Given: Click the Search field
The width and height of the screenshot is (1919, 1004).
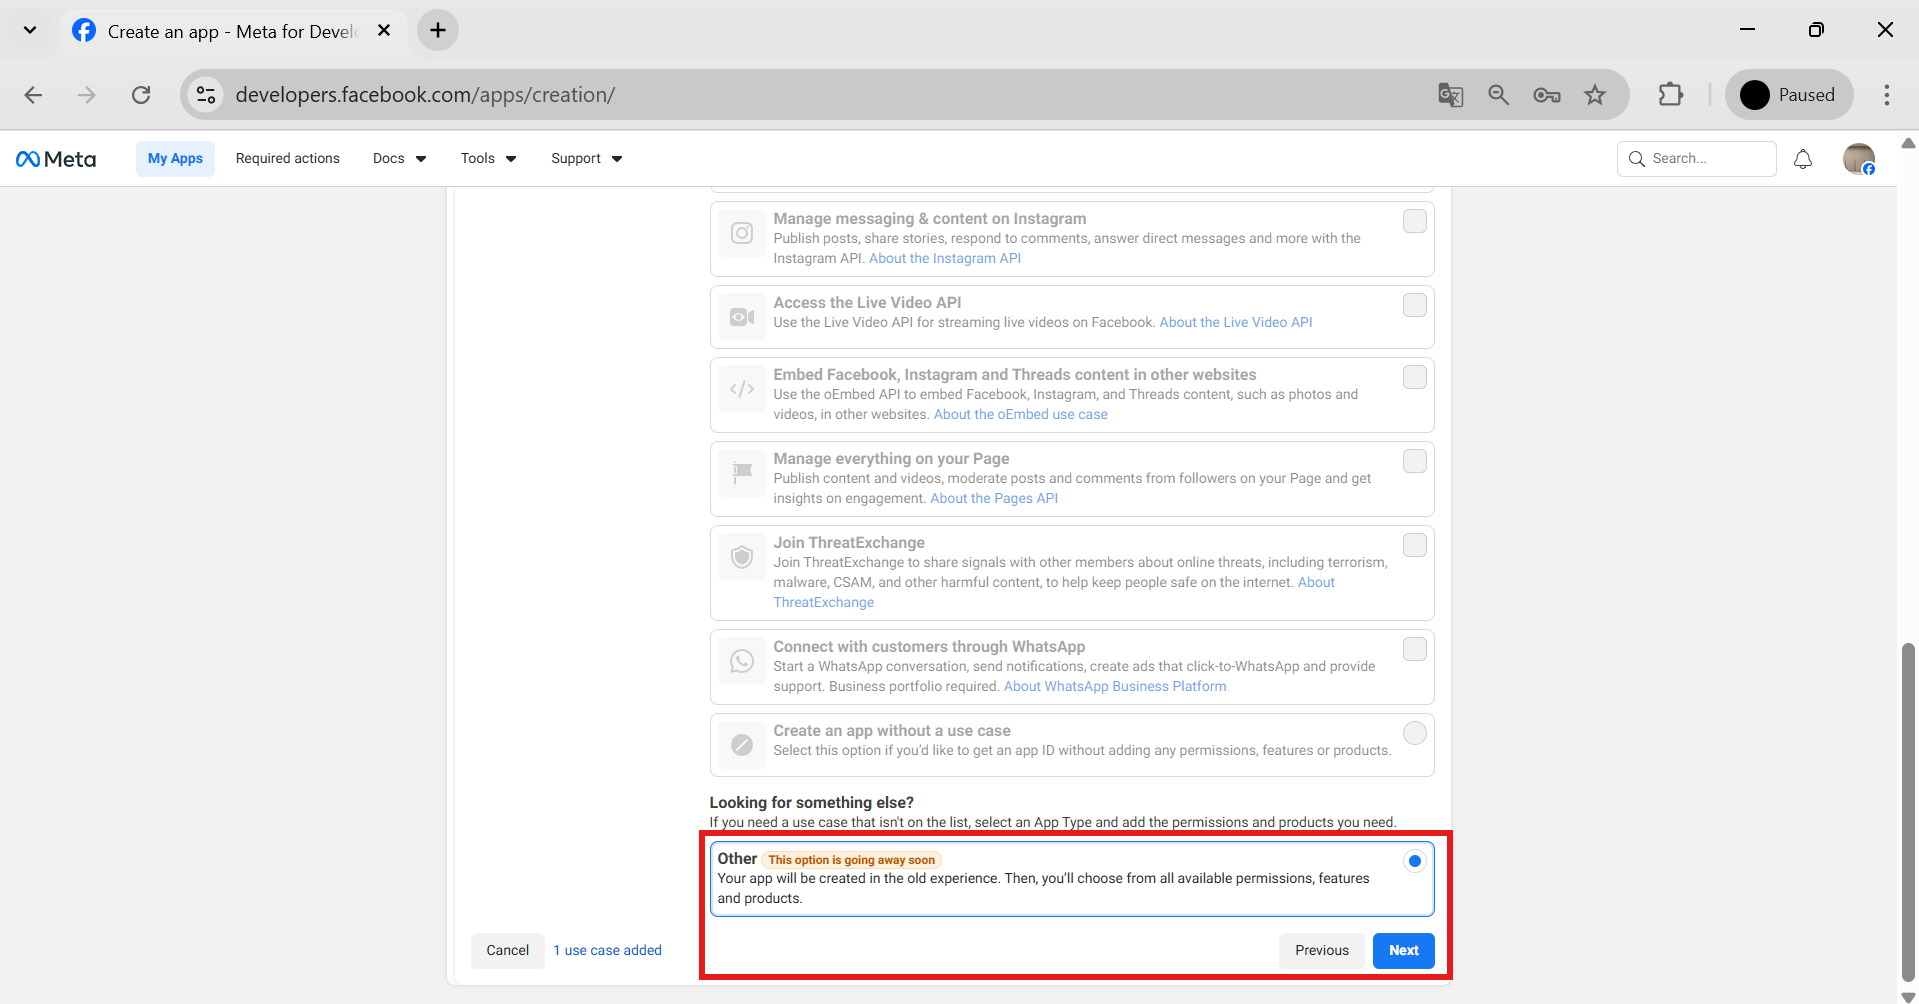Looking at the screenshot, I should tap(1697, 159).
